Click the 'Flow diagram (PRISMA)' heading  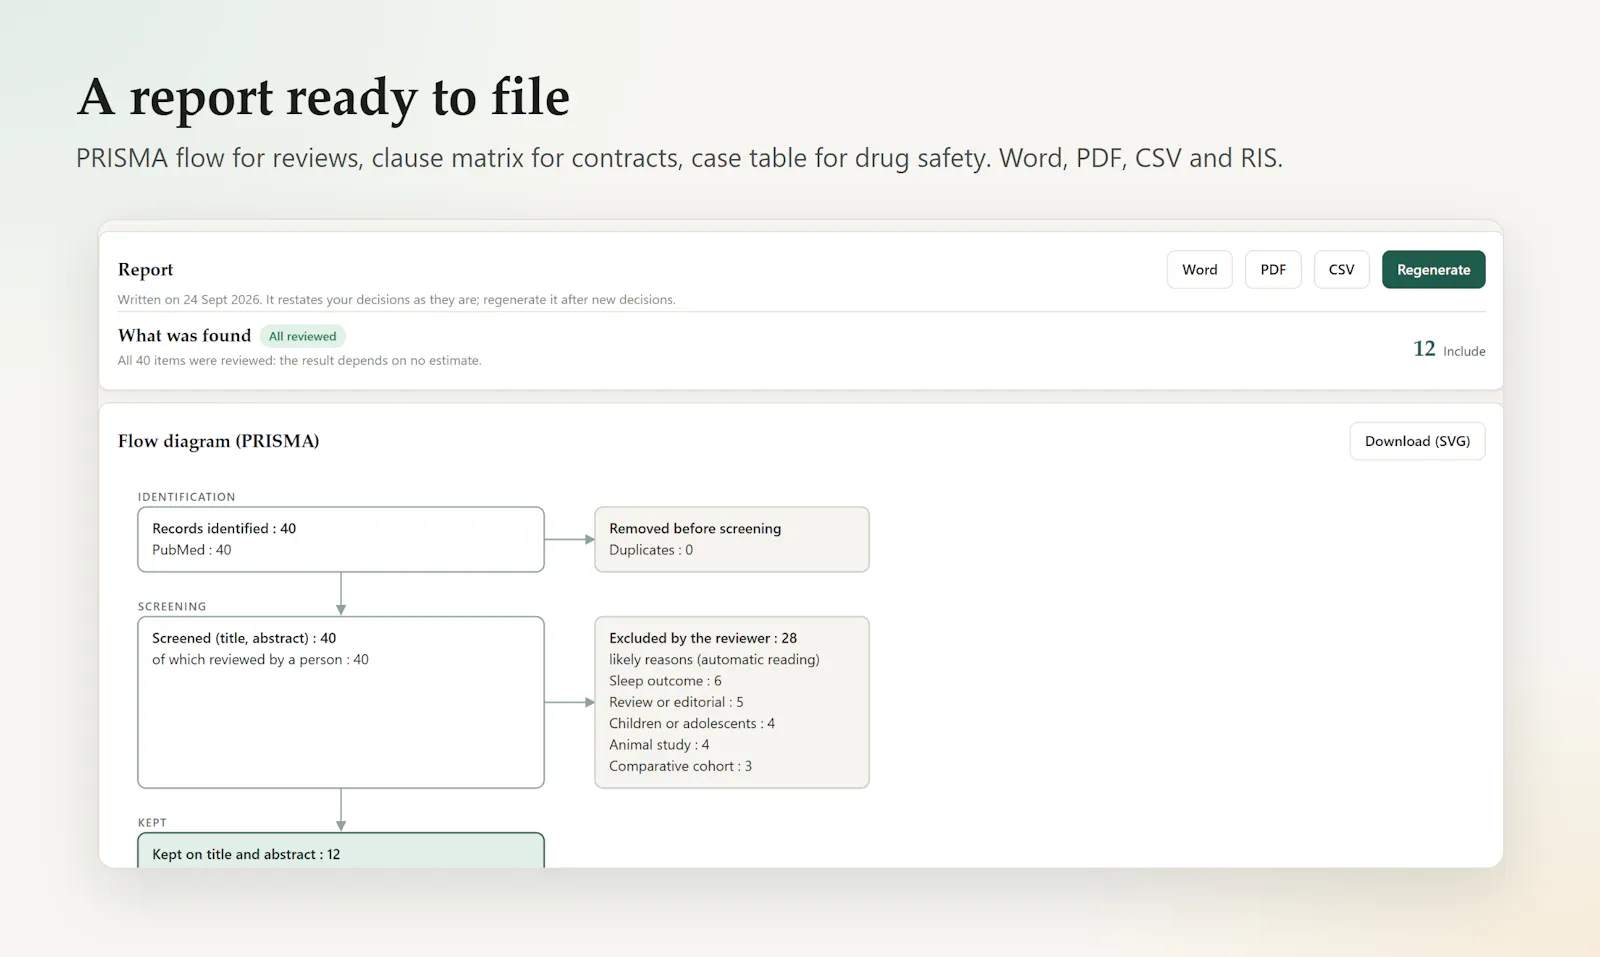click(218, 441)
